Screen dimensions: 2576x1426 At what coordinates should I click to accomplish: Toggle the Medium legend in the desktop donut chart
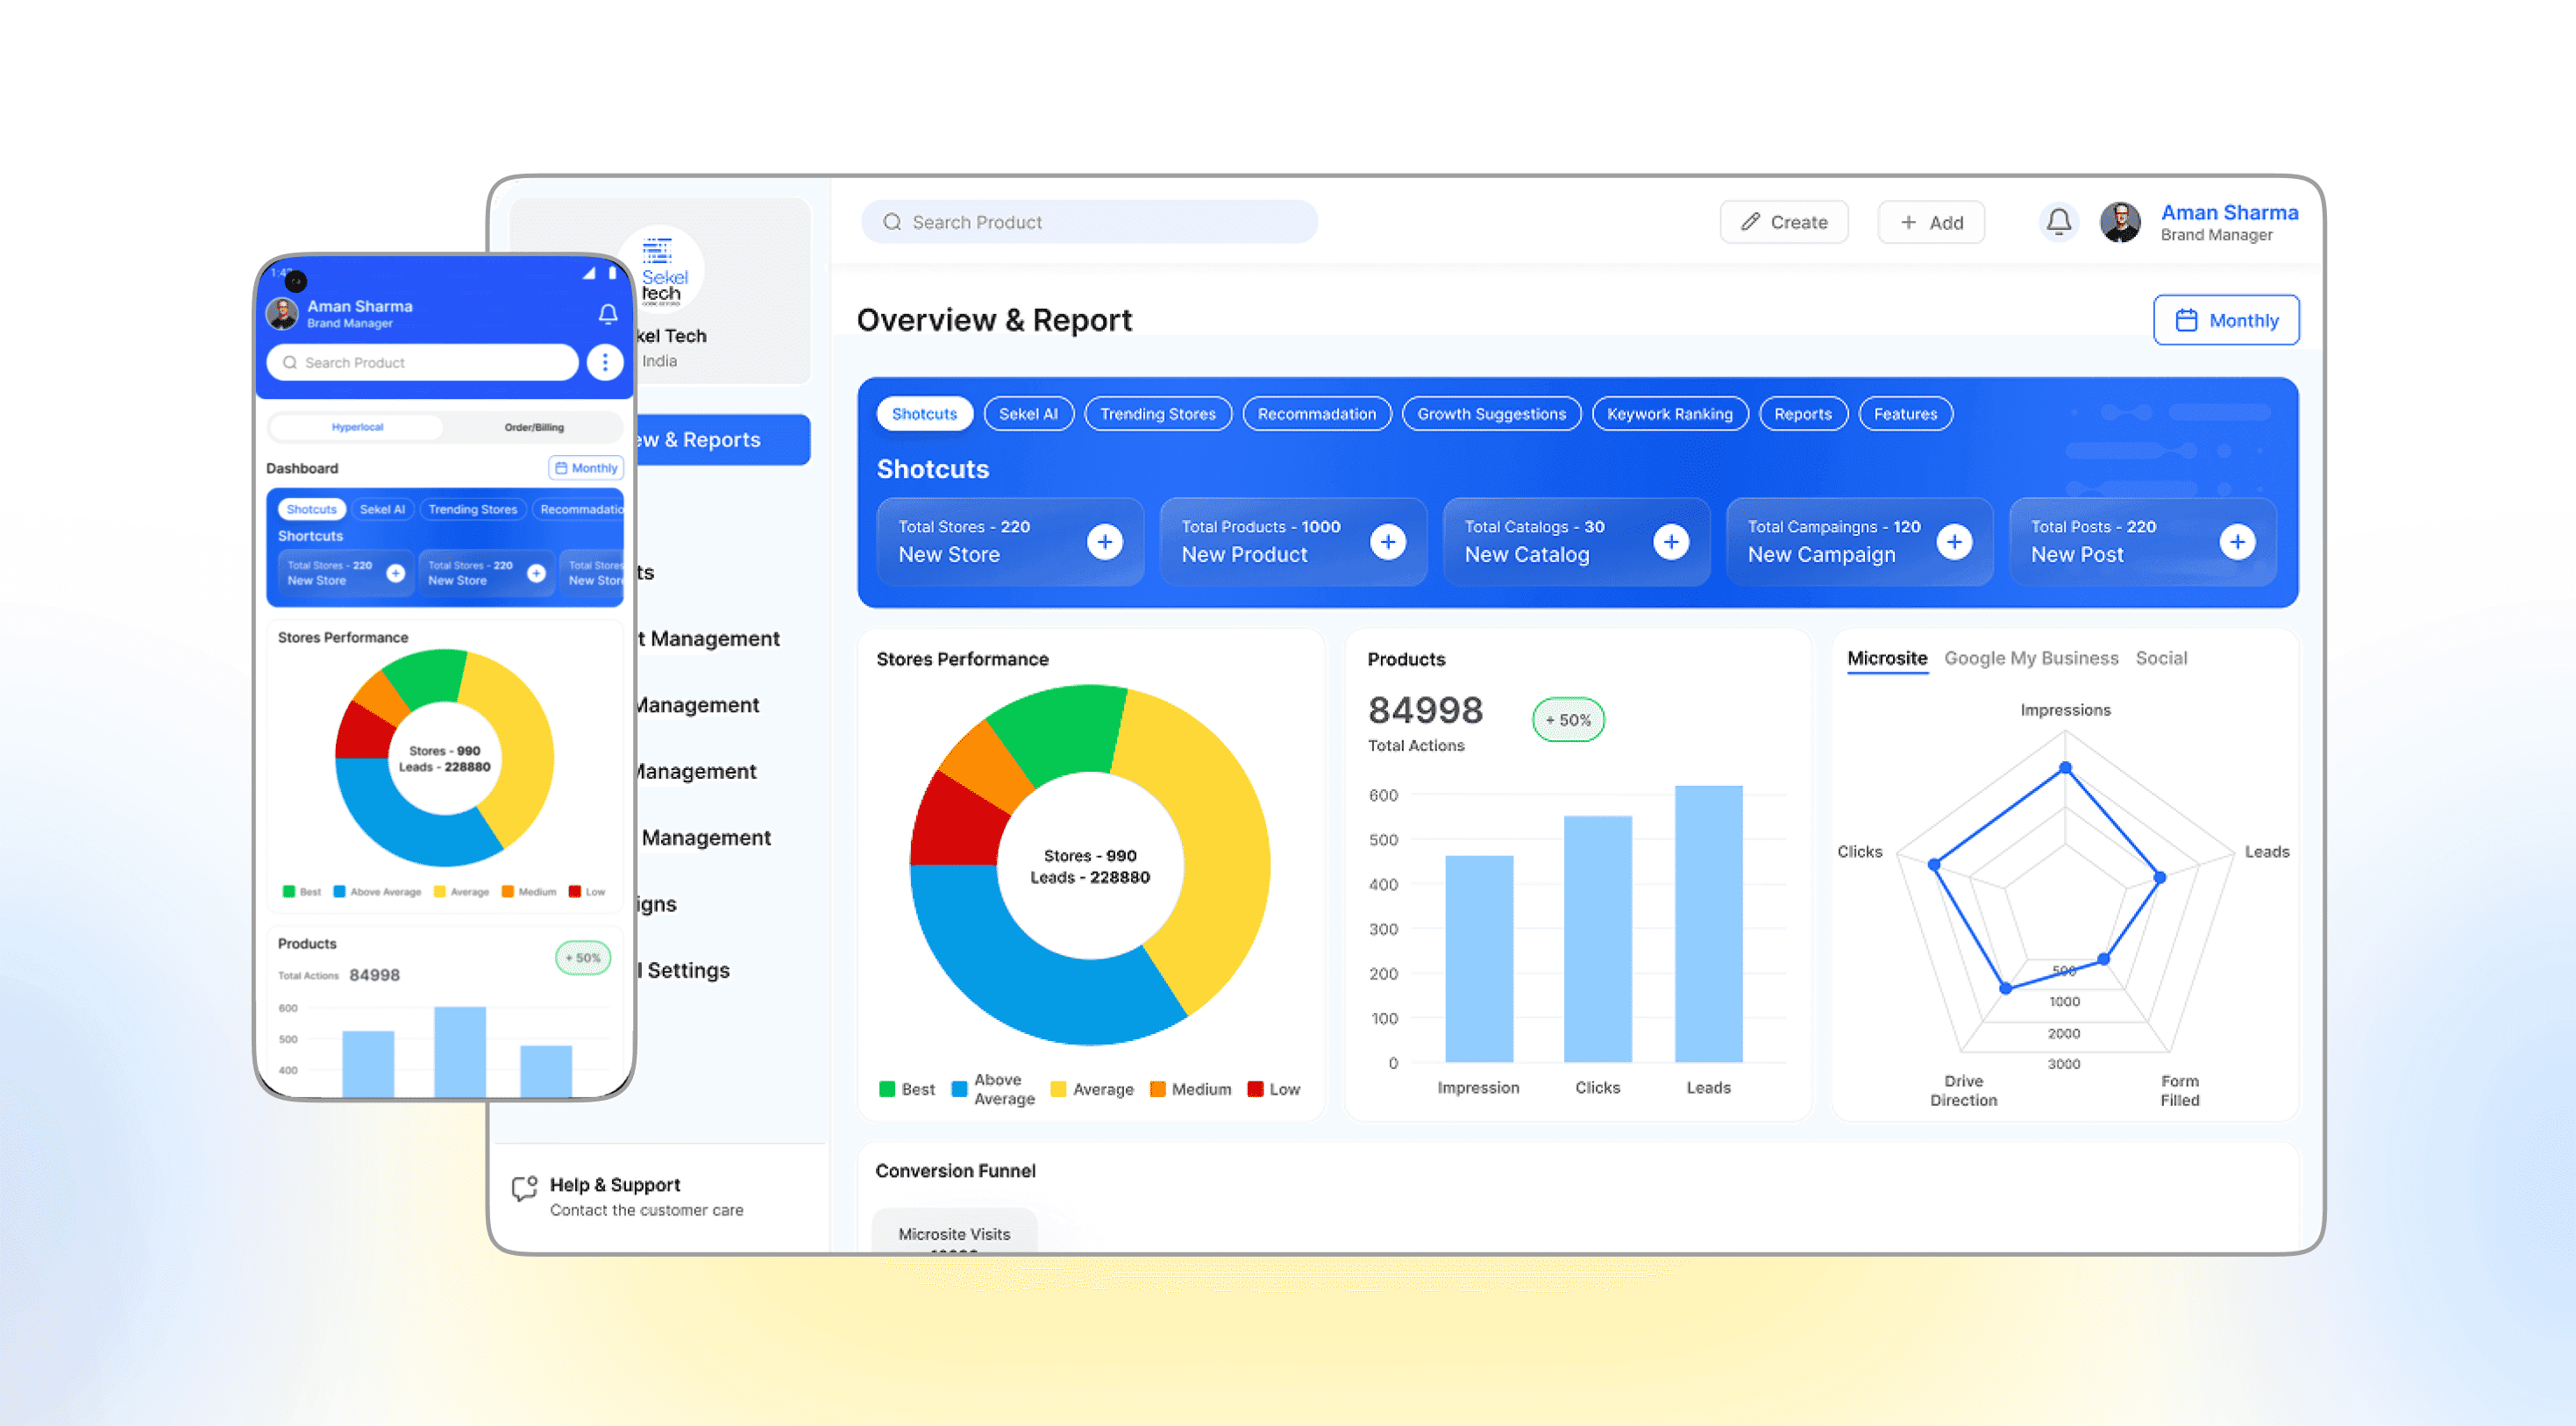(1159, 1089)
